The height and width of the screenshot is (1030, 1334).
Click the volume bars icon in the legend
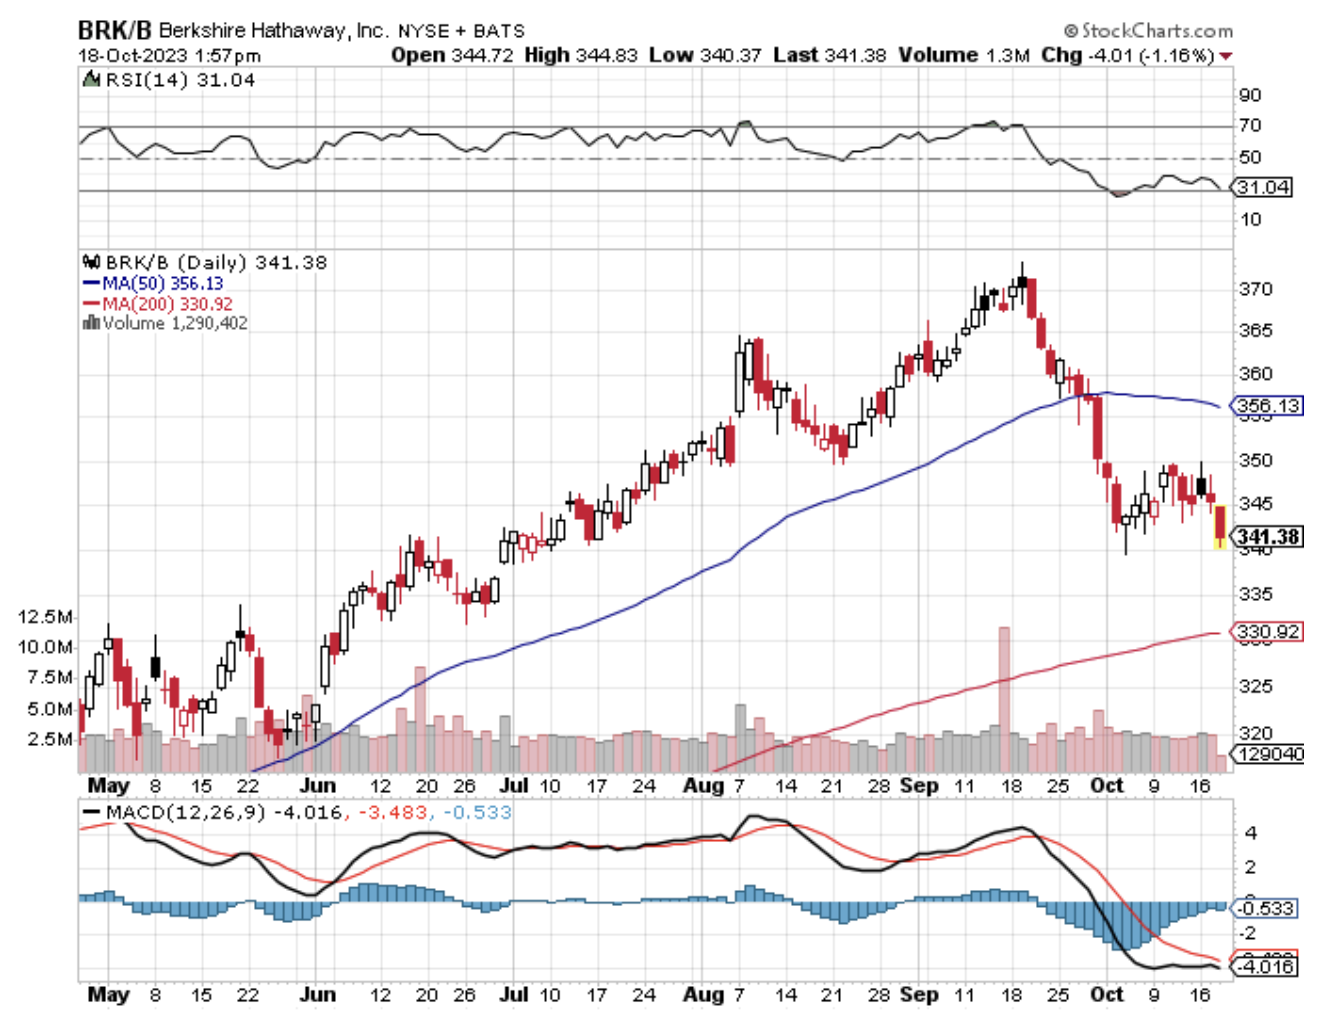point(91,322)
